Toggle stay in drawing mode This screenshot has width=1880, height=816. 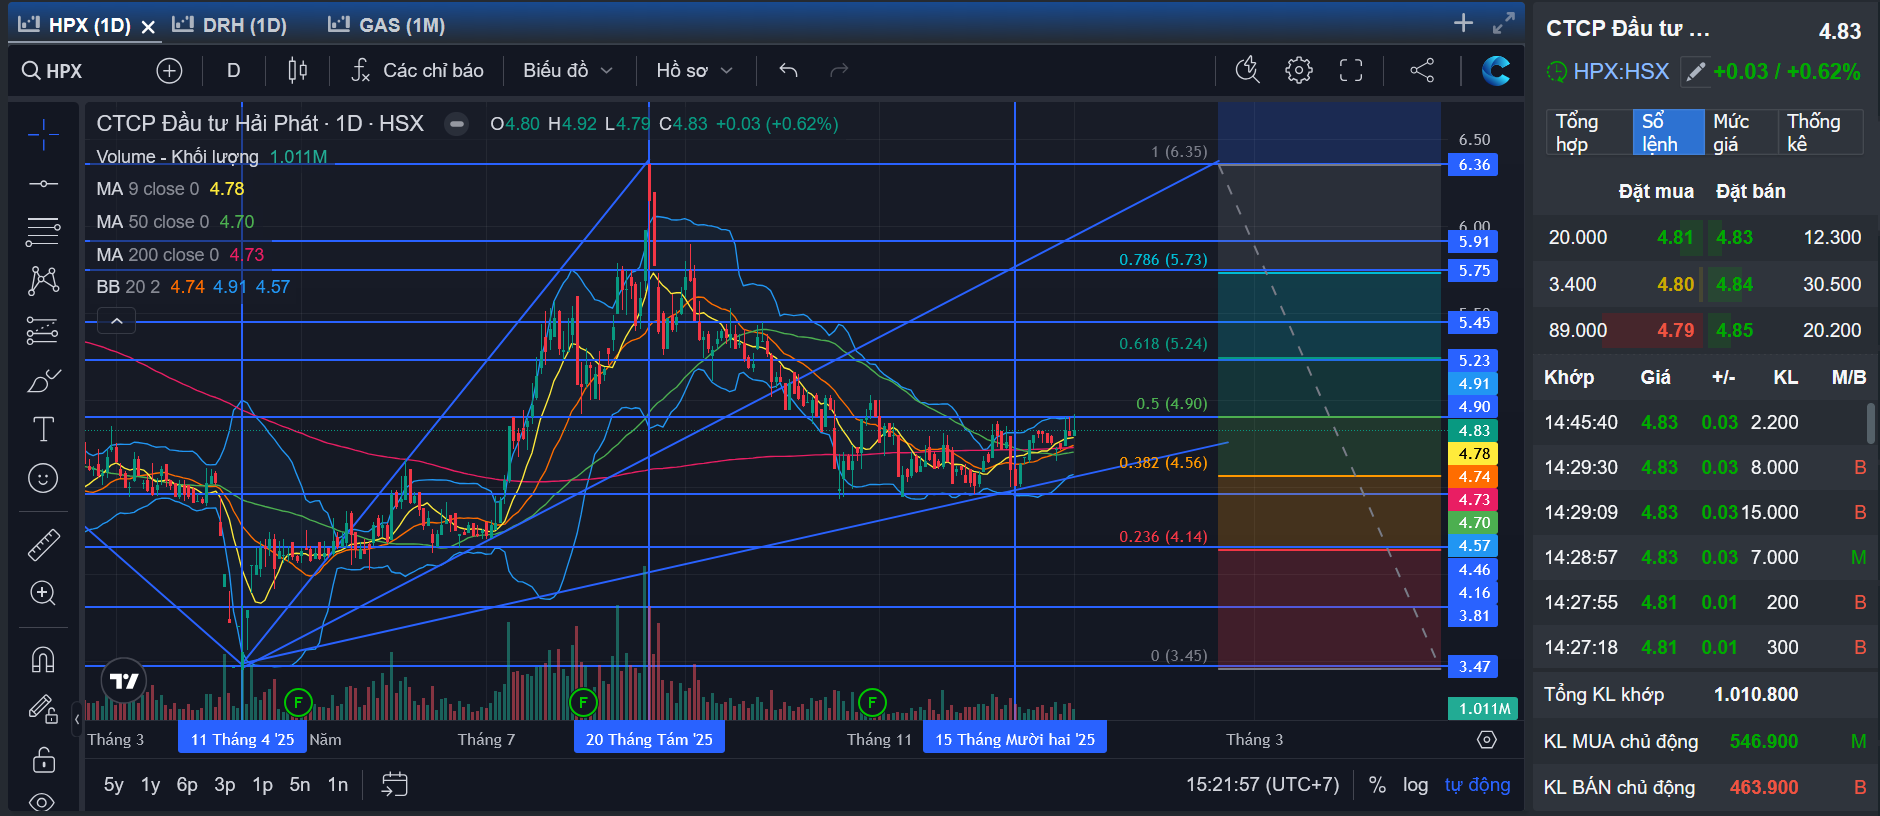tap(43, 709)
